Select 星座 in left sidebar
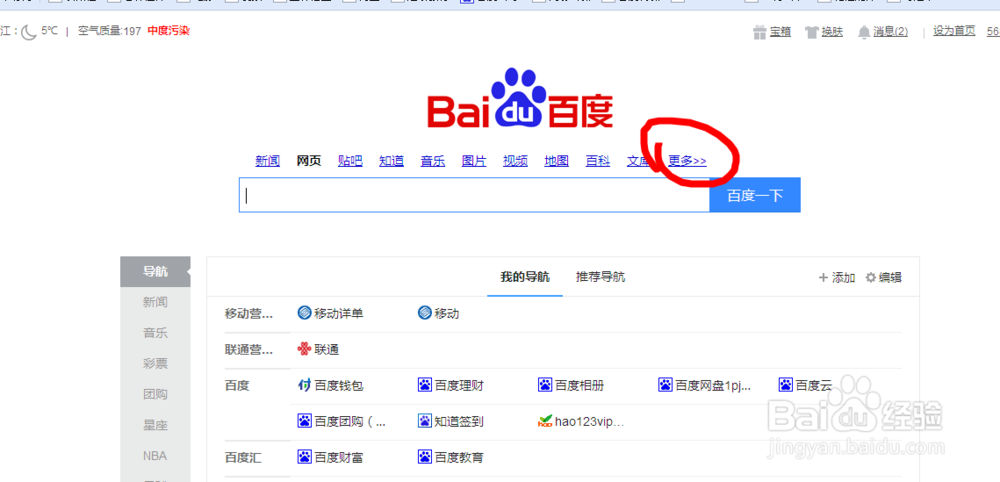 pos(155,425)
